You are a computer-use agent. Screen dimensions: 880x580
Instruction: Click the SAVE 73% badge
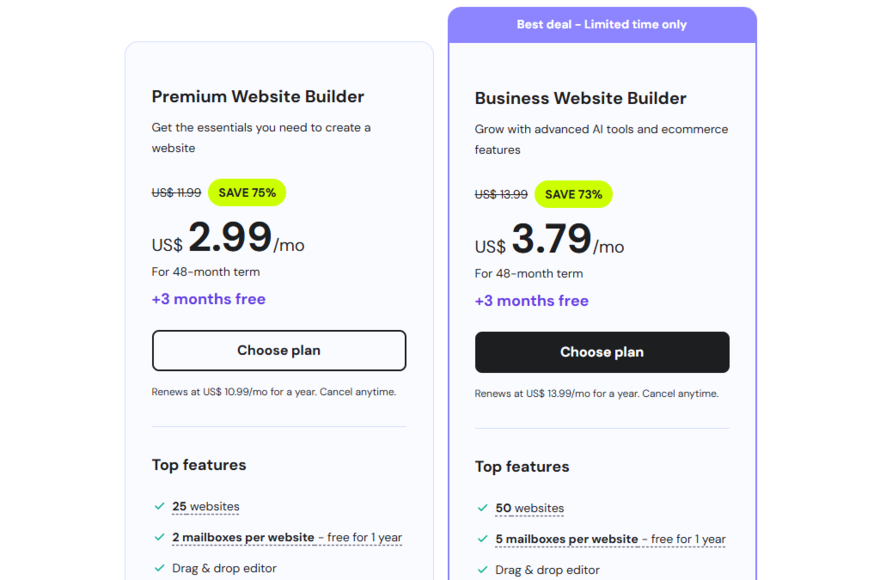(x=573, y=194)
